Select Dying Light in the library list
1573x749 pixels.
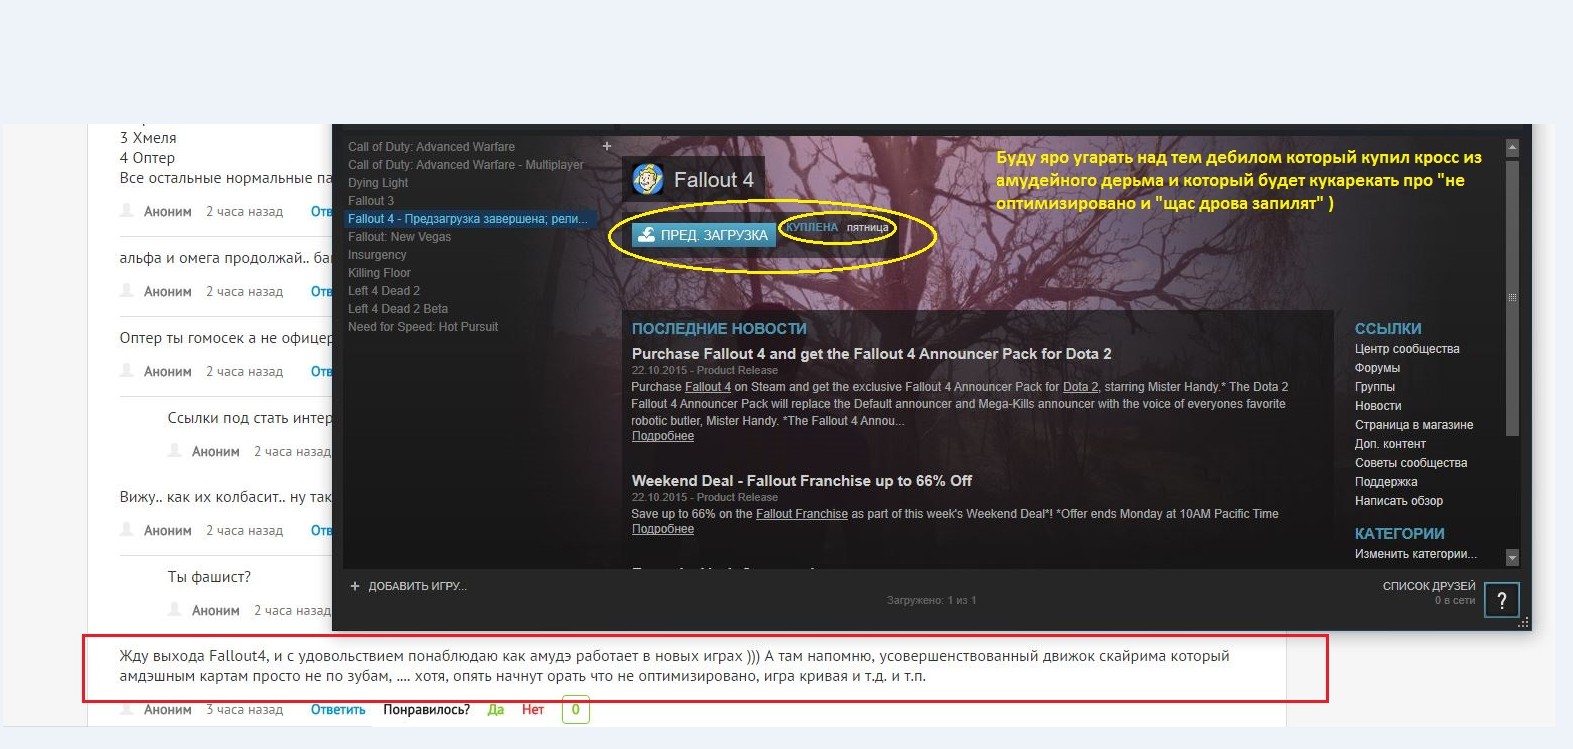pyautogui.click(x=378, y=183)
